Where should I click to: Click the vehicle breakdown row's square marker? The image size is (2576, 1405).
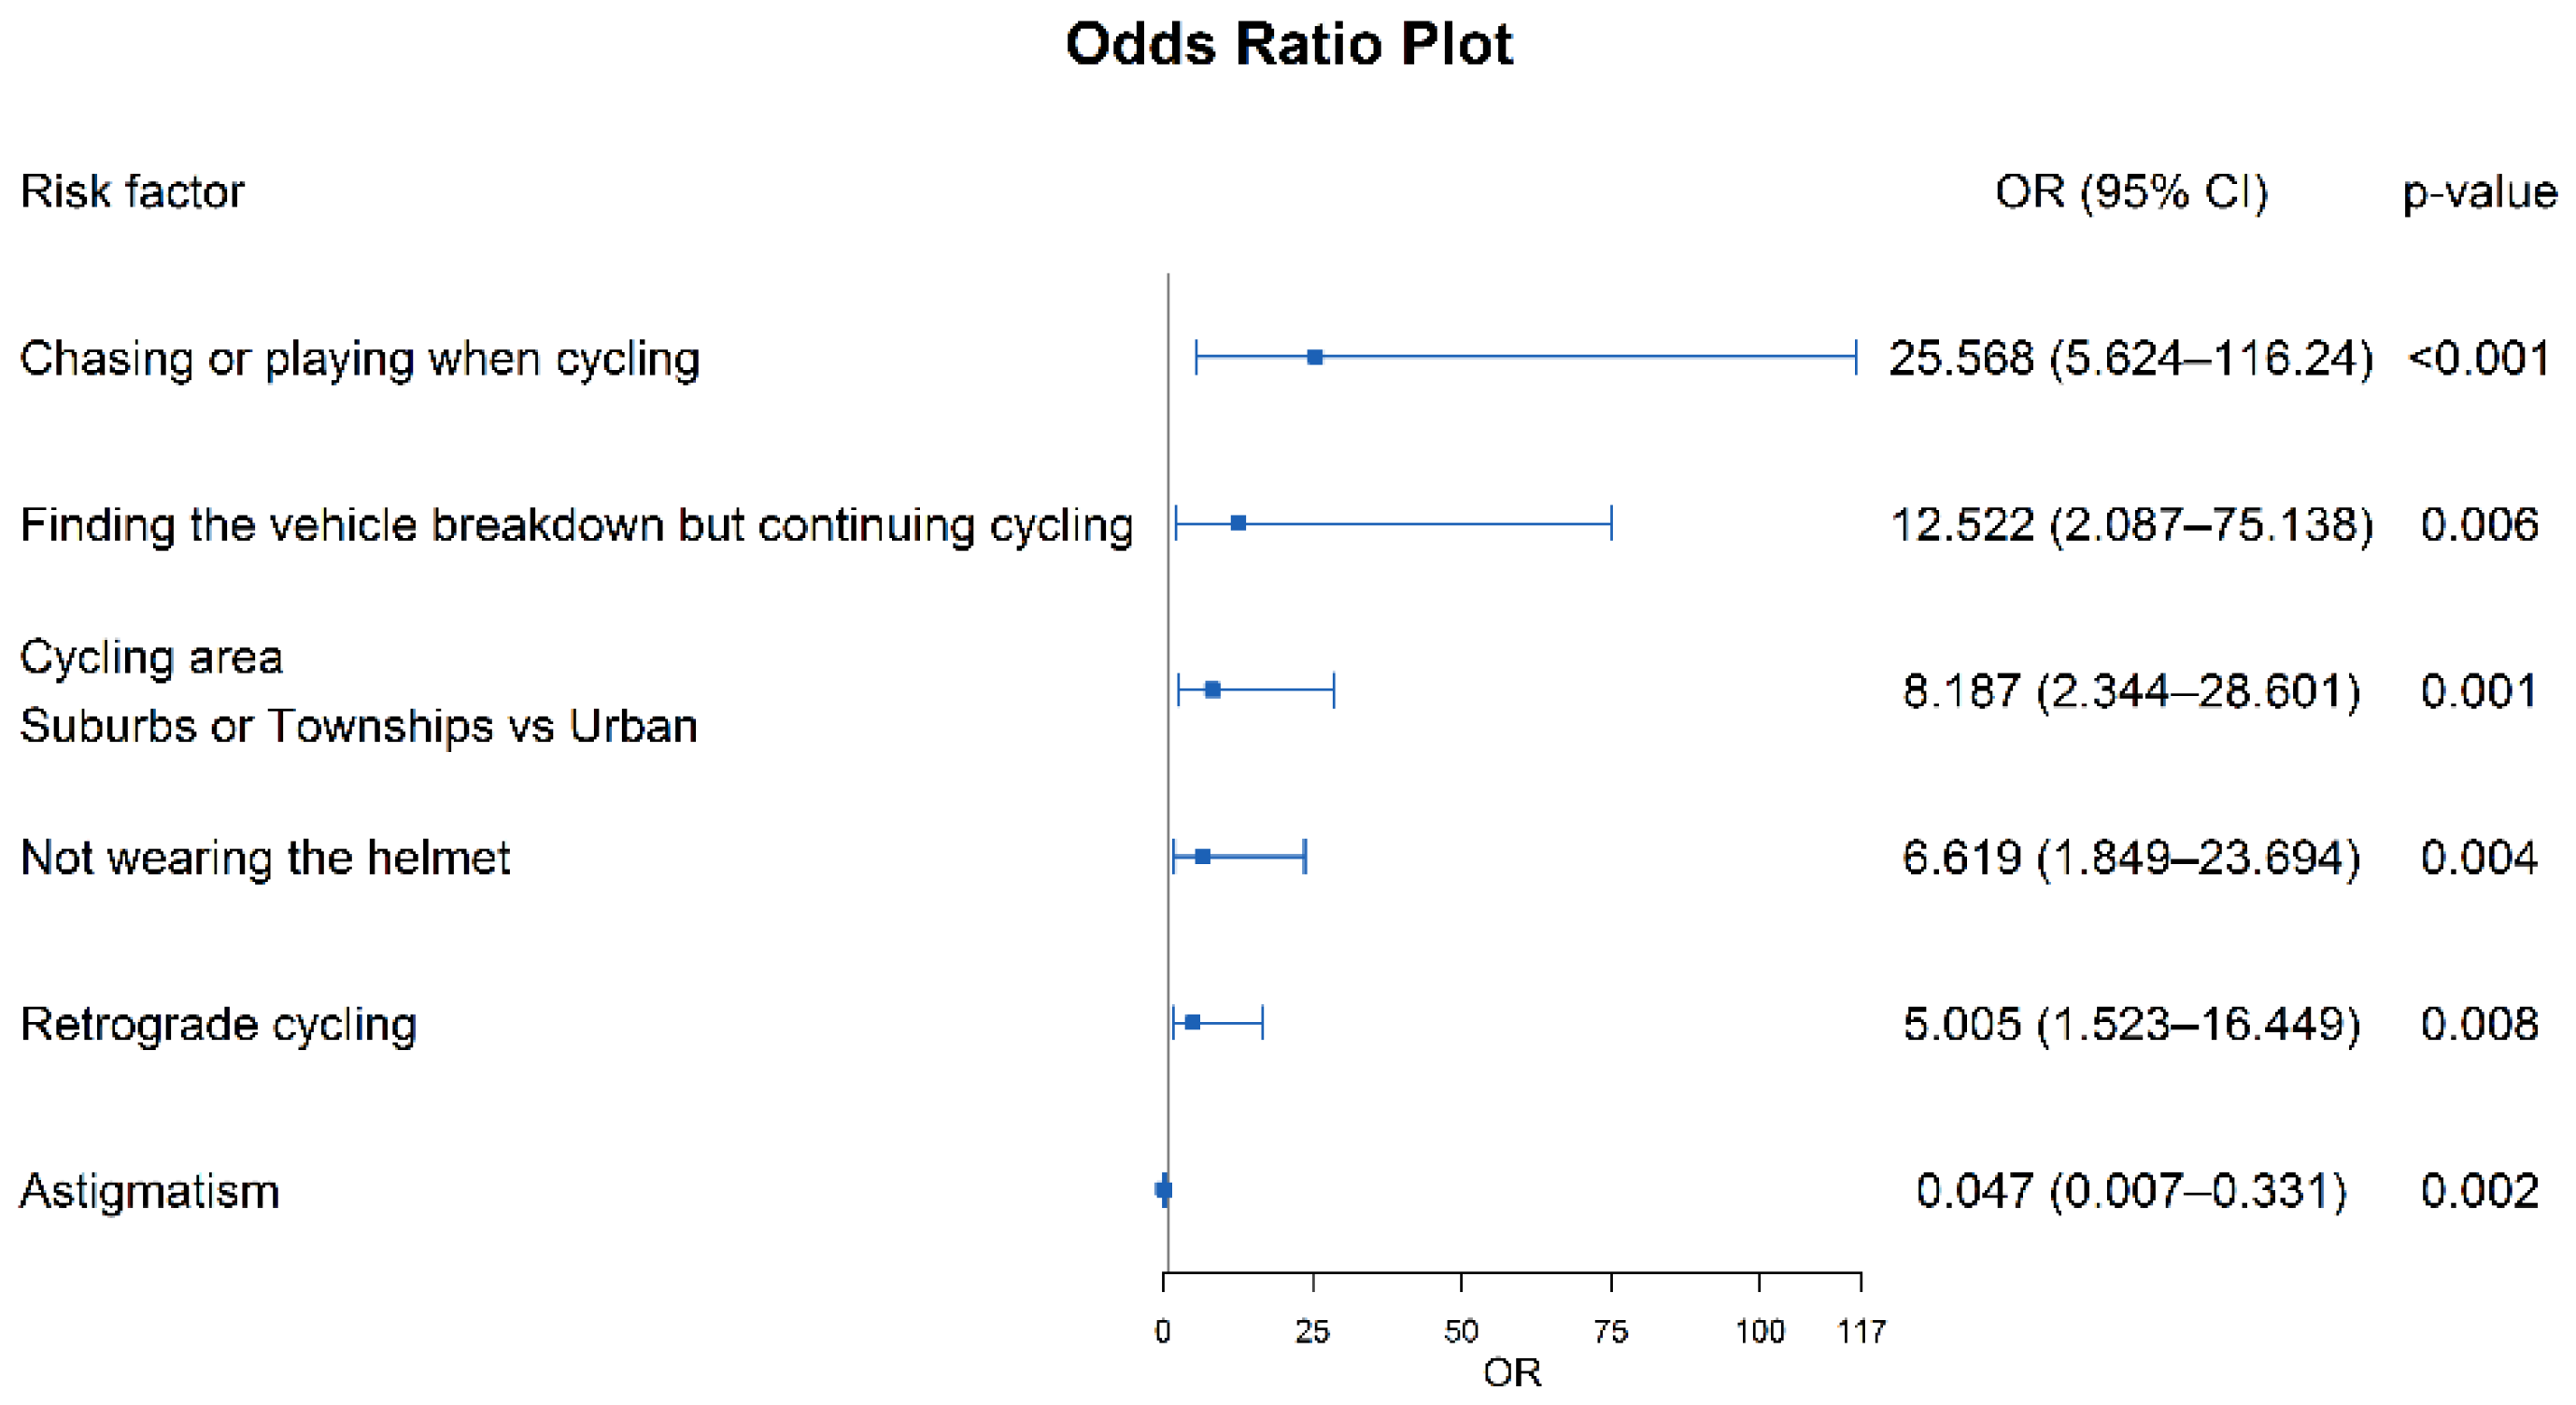[x=1238, y=523]
